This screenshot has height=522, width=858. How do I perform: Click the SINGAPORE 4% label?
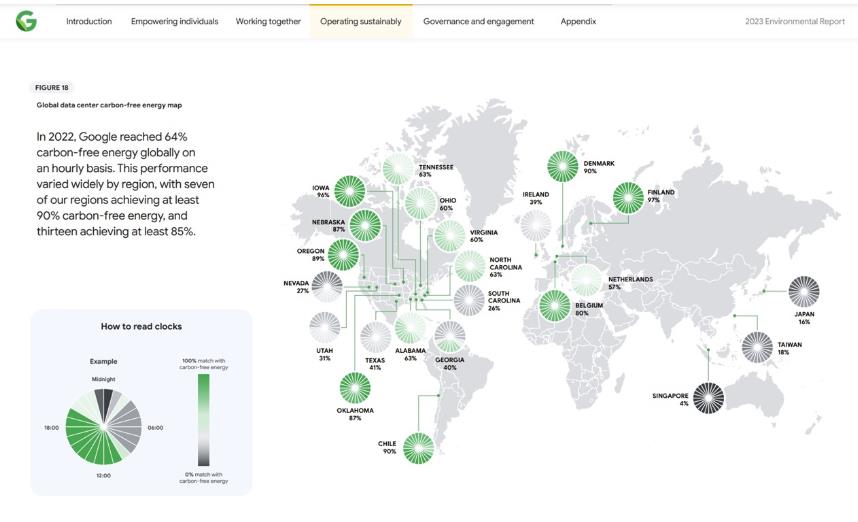click(x=670, y=399)
